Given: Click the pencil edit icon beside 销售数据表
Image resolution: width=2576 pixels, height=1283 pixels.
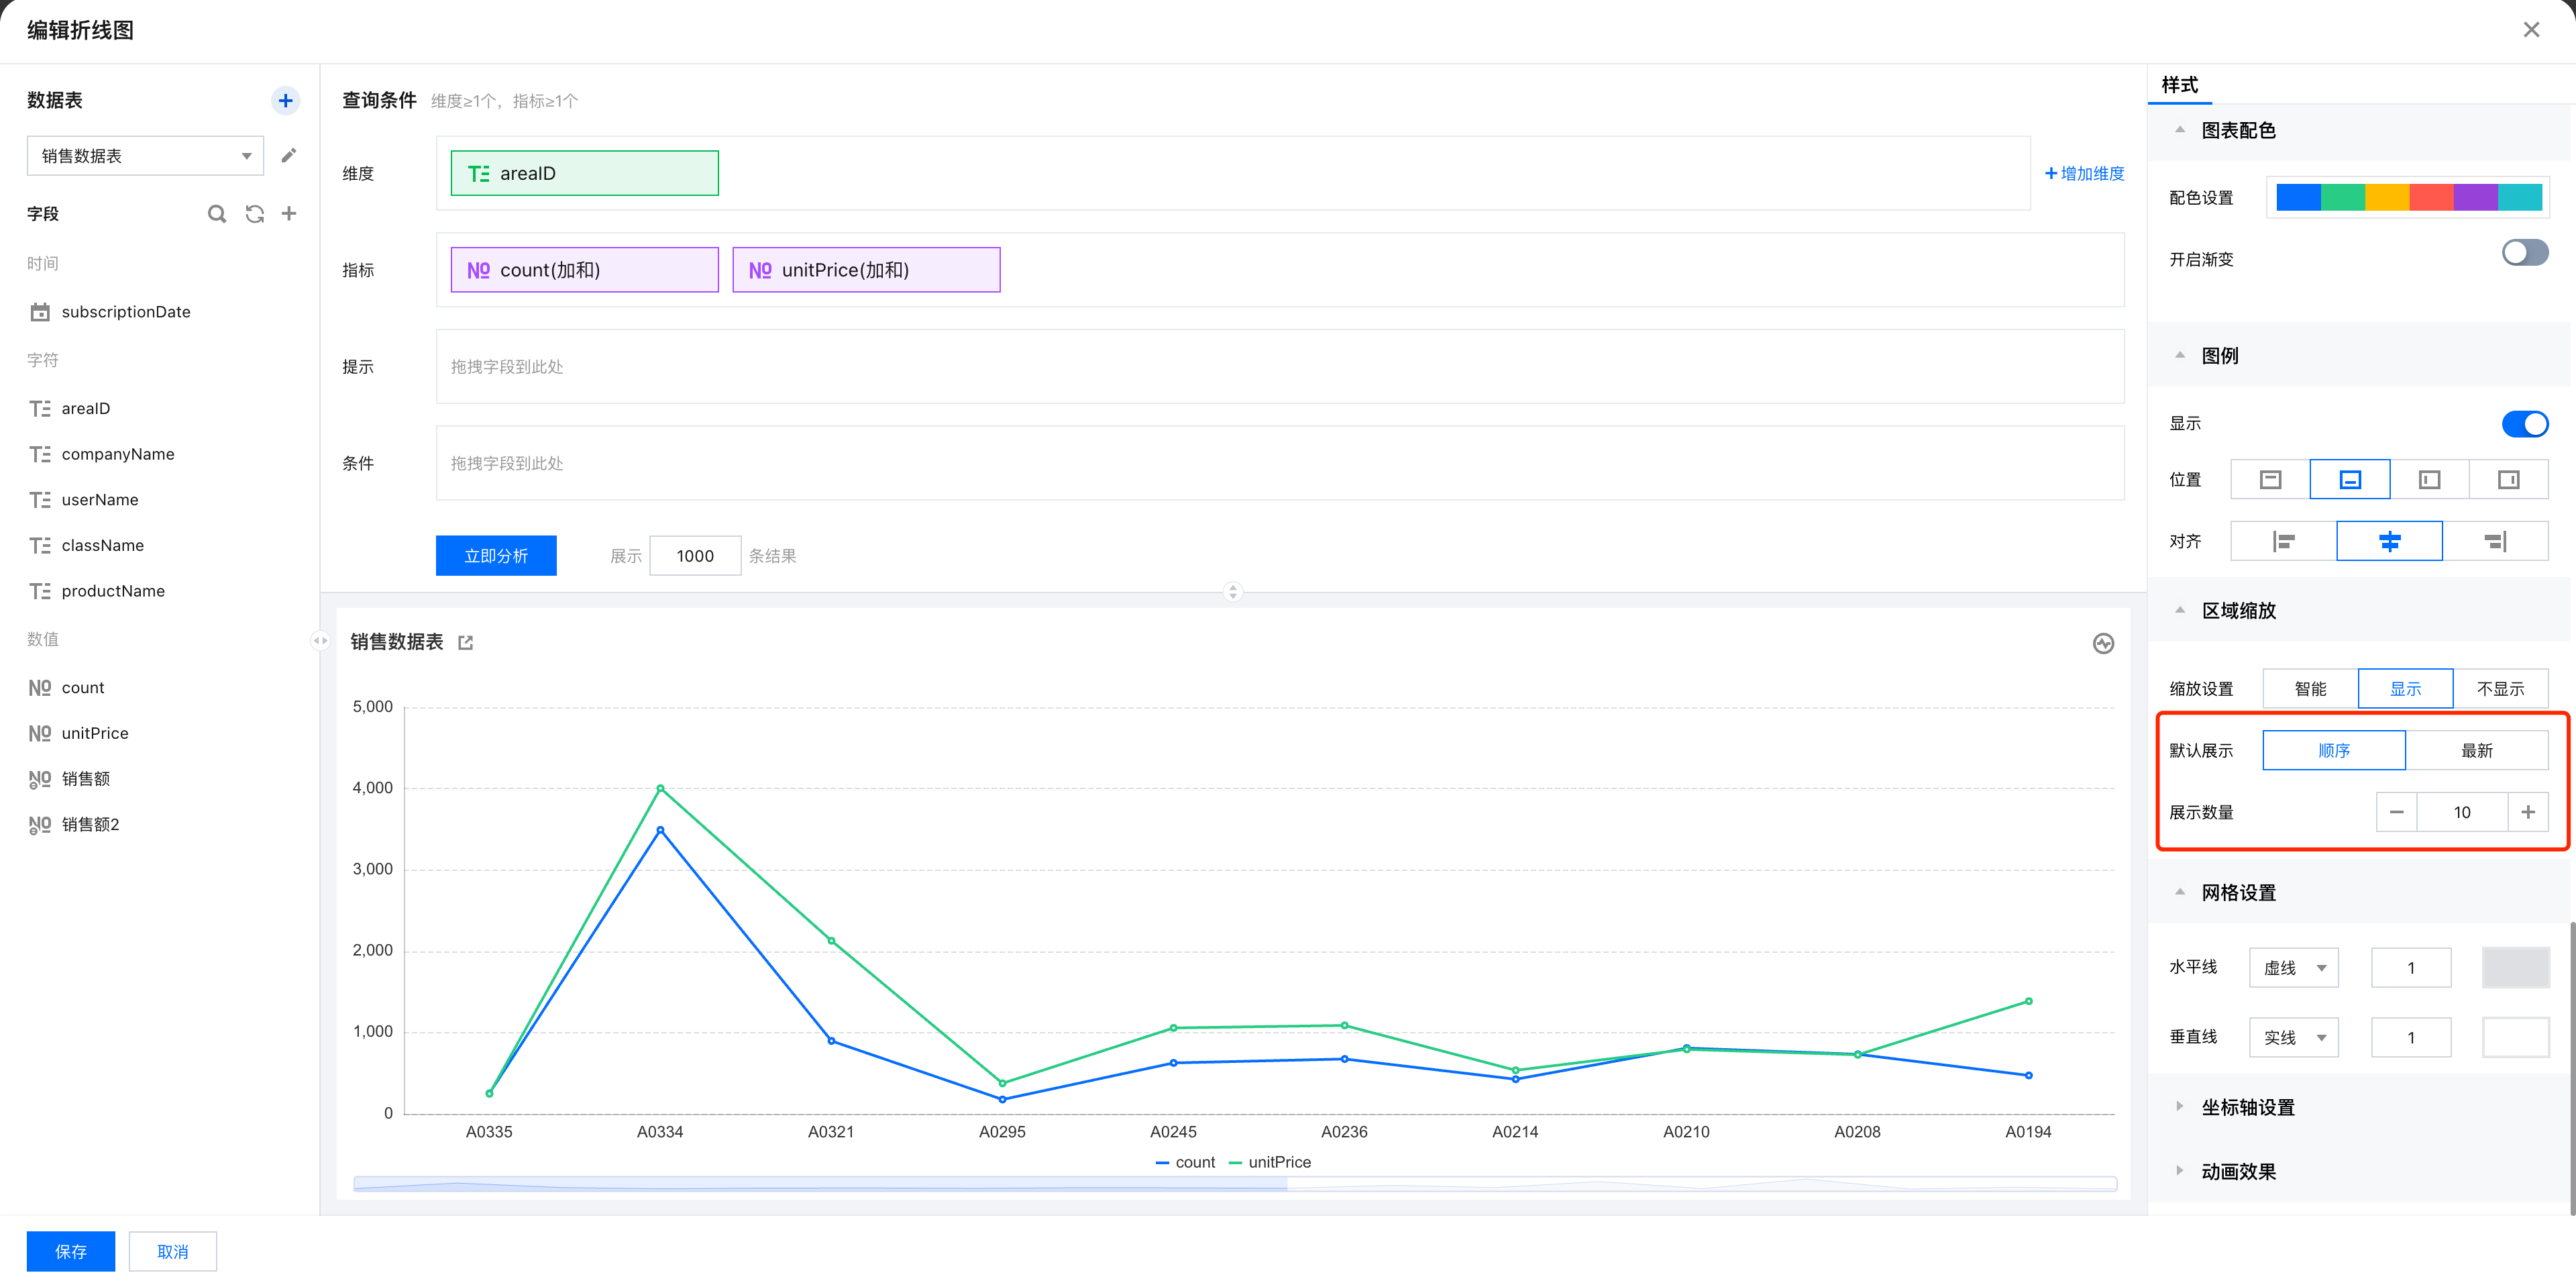Looking at the screenshot, I should (288, 155).
